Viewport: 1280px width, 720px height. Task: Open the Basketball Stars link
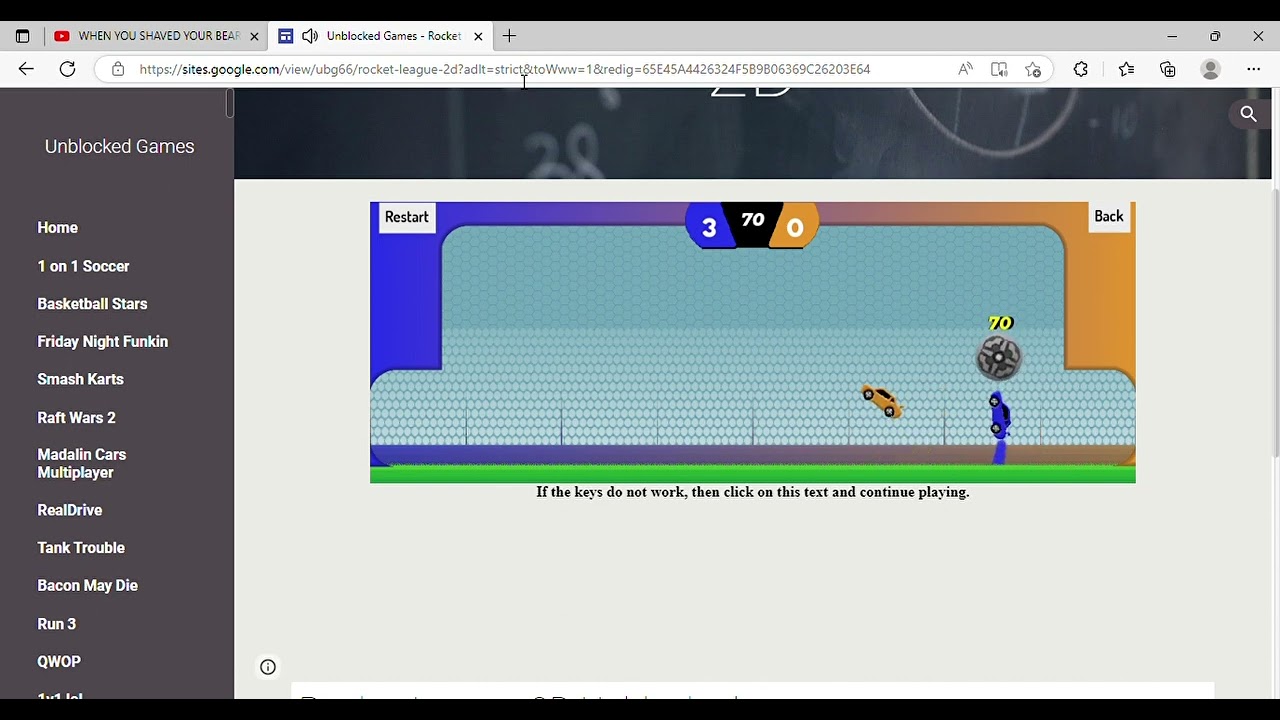[x=92, y=304]
